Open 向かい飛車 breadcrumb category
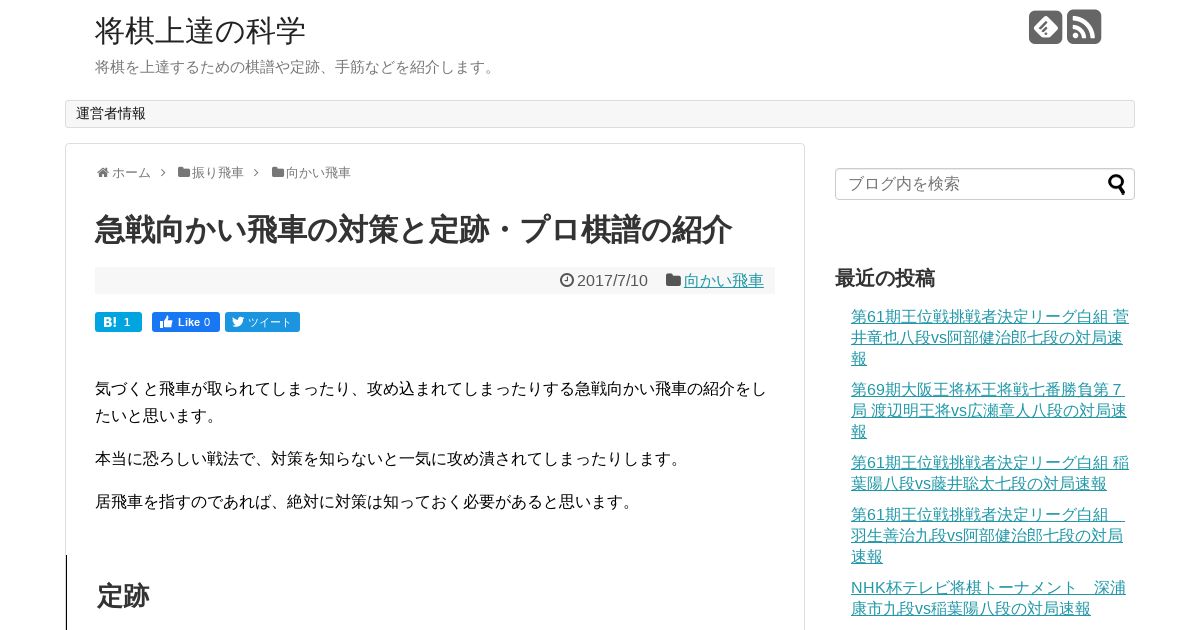 pyautogui.click(x=318, y=173)
